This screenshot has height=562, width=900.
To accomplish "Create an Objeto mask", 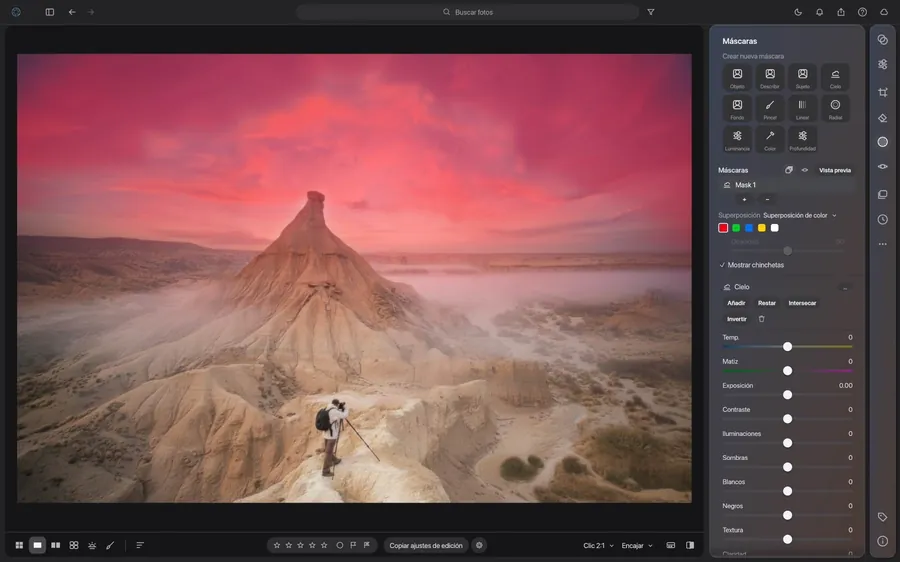I will pyautogui.click(x=737, y=77).
